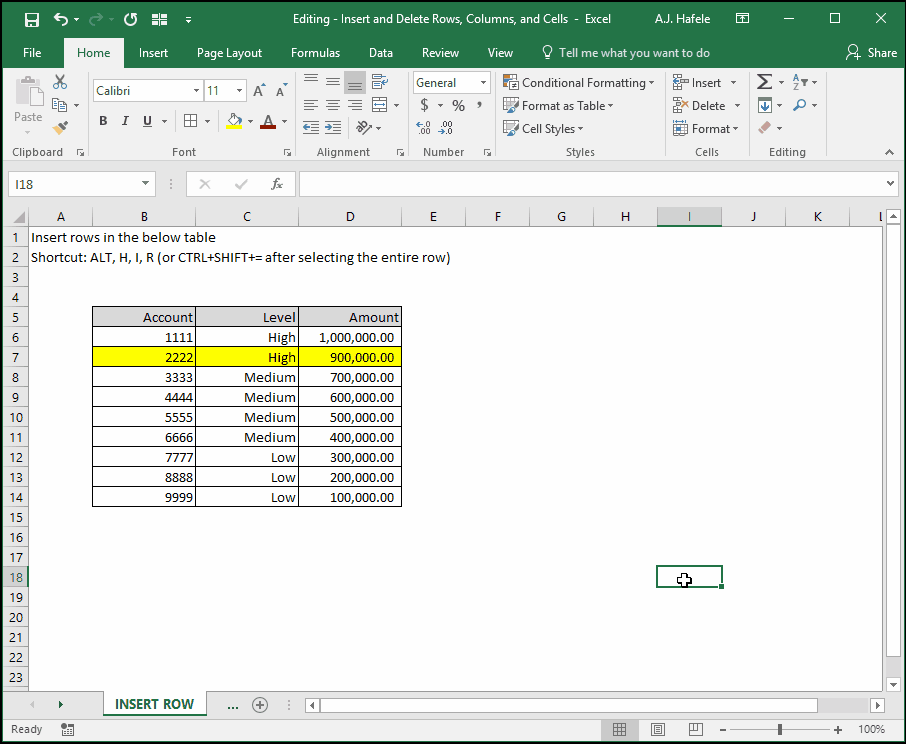Open the Calibri font name dropdown

pyautogui.click(x=196, y=91)
